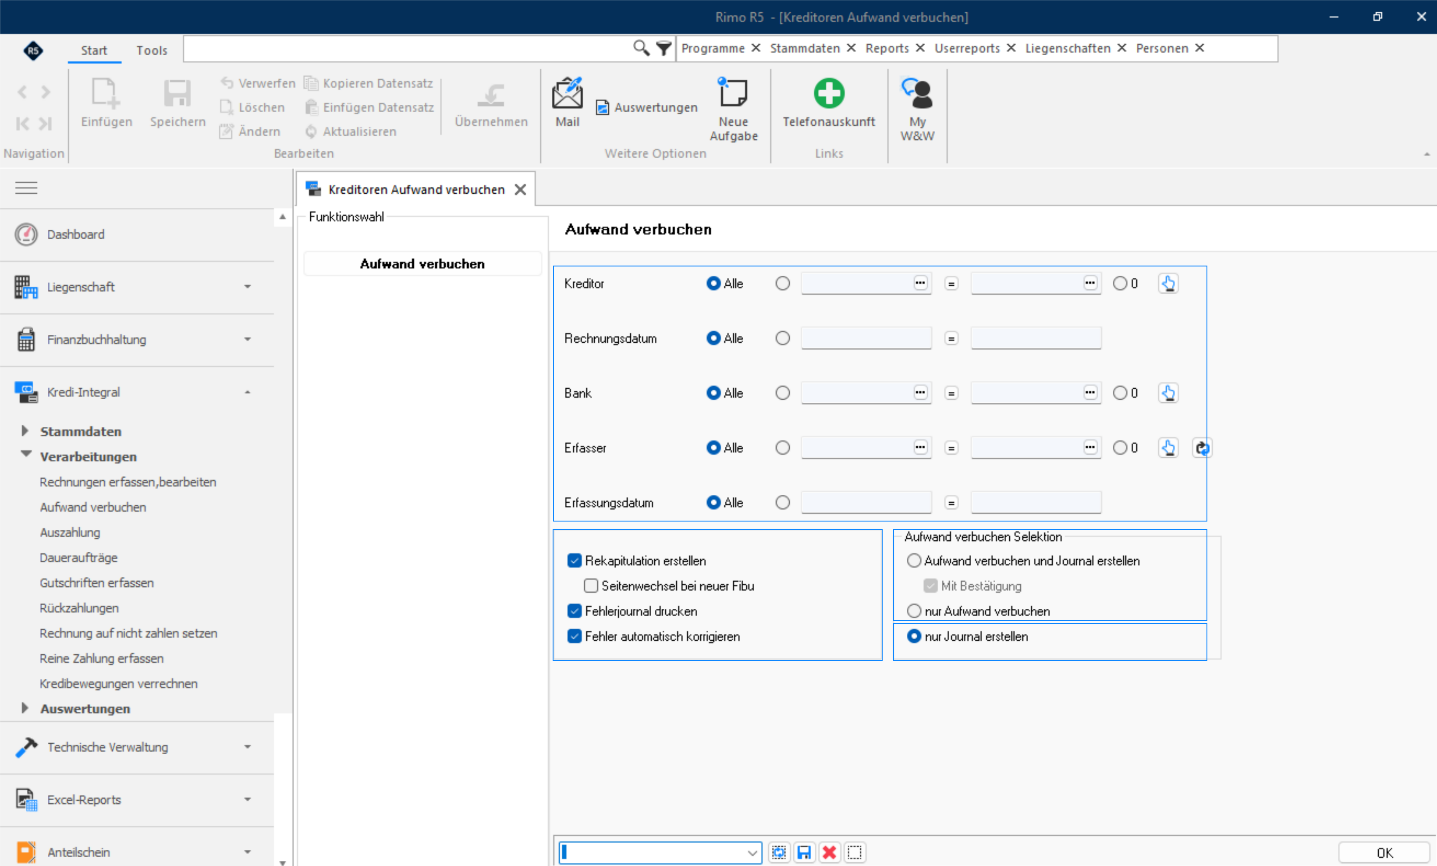
Task: Click the Aufwand verbuchen function button
Action: [422, 264]
